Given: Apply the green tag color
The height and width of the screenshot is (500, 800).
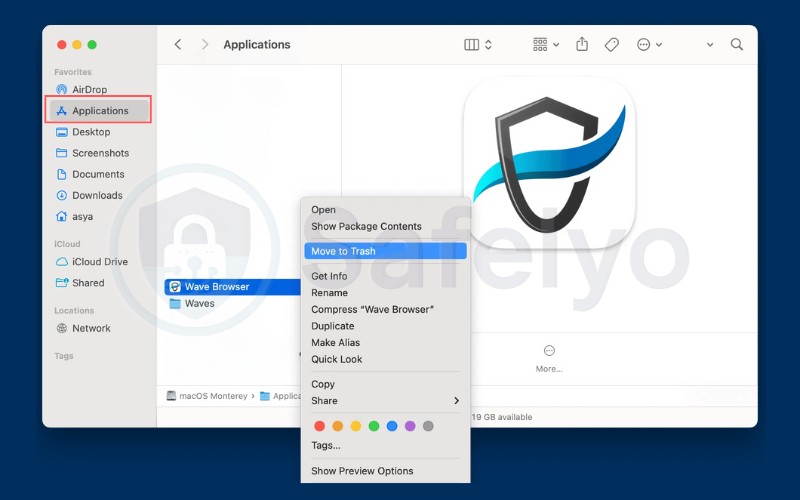Looking at the screenshot, I should click(374, 426).
